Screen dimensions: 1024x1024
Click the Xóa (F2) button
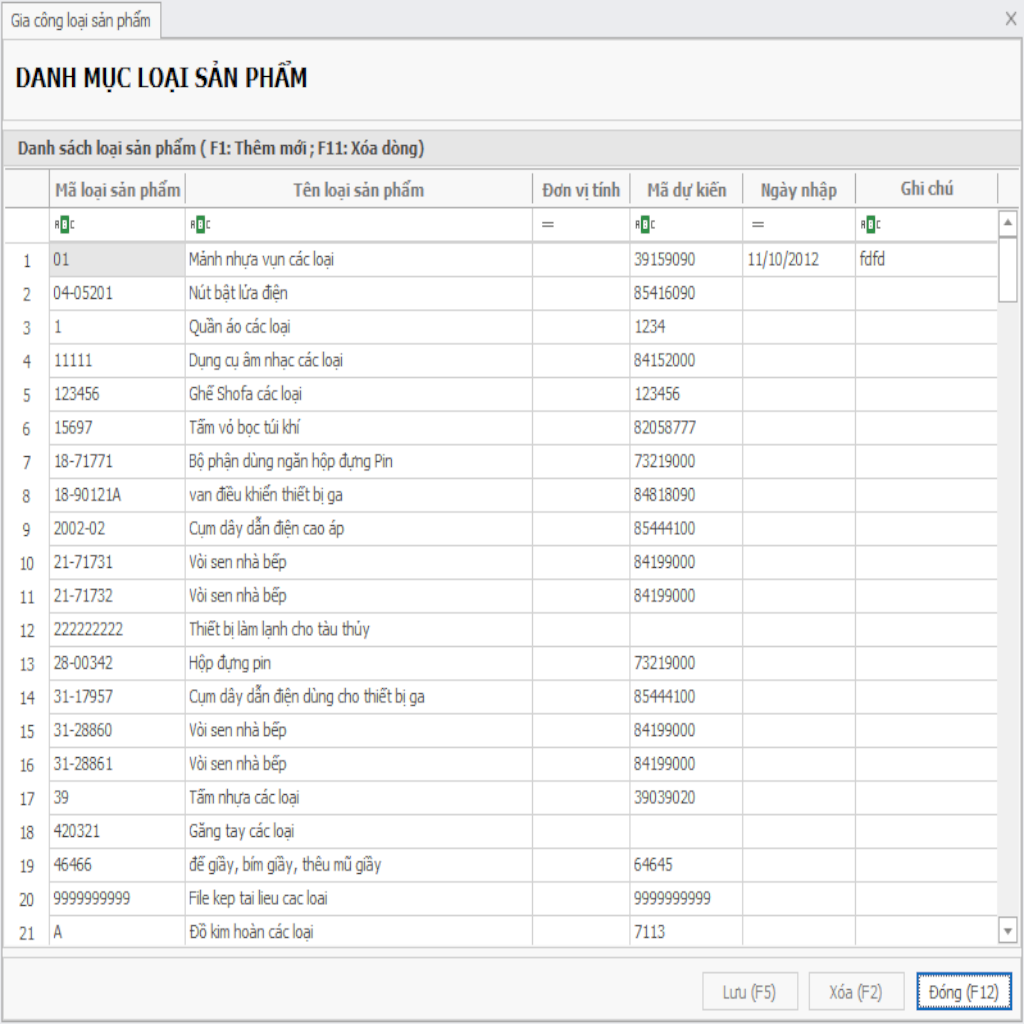(856, 992)
